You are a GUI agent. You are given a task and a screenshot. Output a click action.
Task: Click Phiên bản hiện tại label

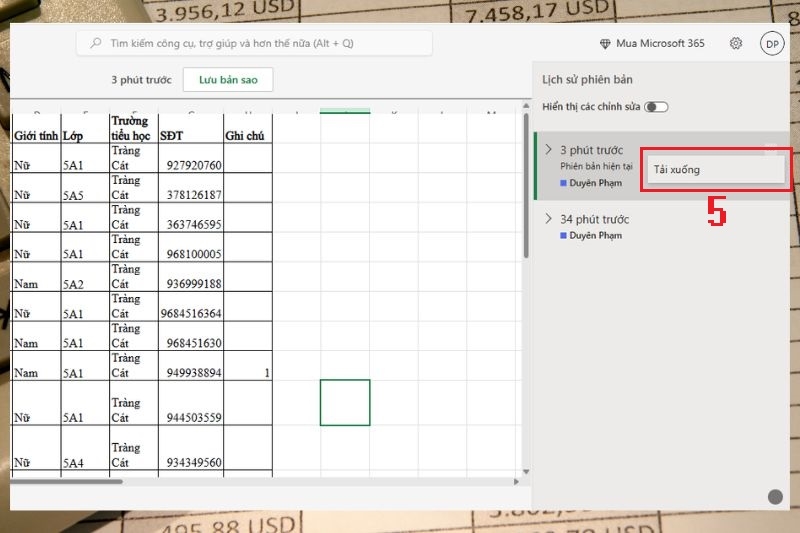[x=596, y=166]
